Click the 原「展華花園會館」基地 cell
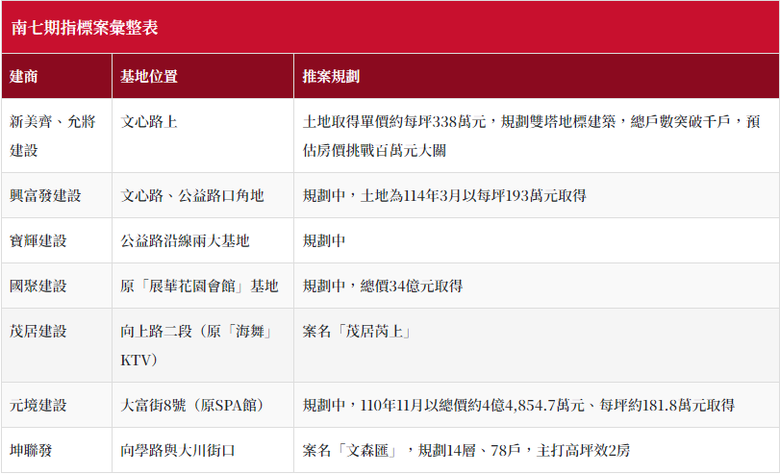The height and width of the screenshot is (474, 780). tap(203, 286)
